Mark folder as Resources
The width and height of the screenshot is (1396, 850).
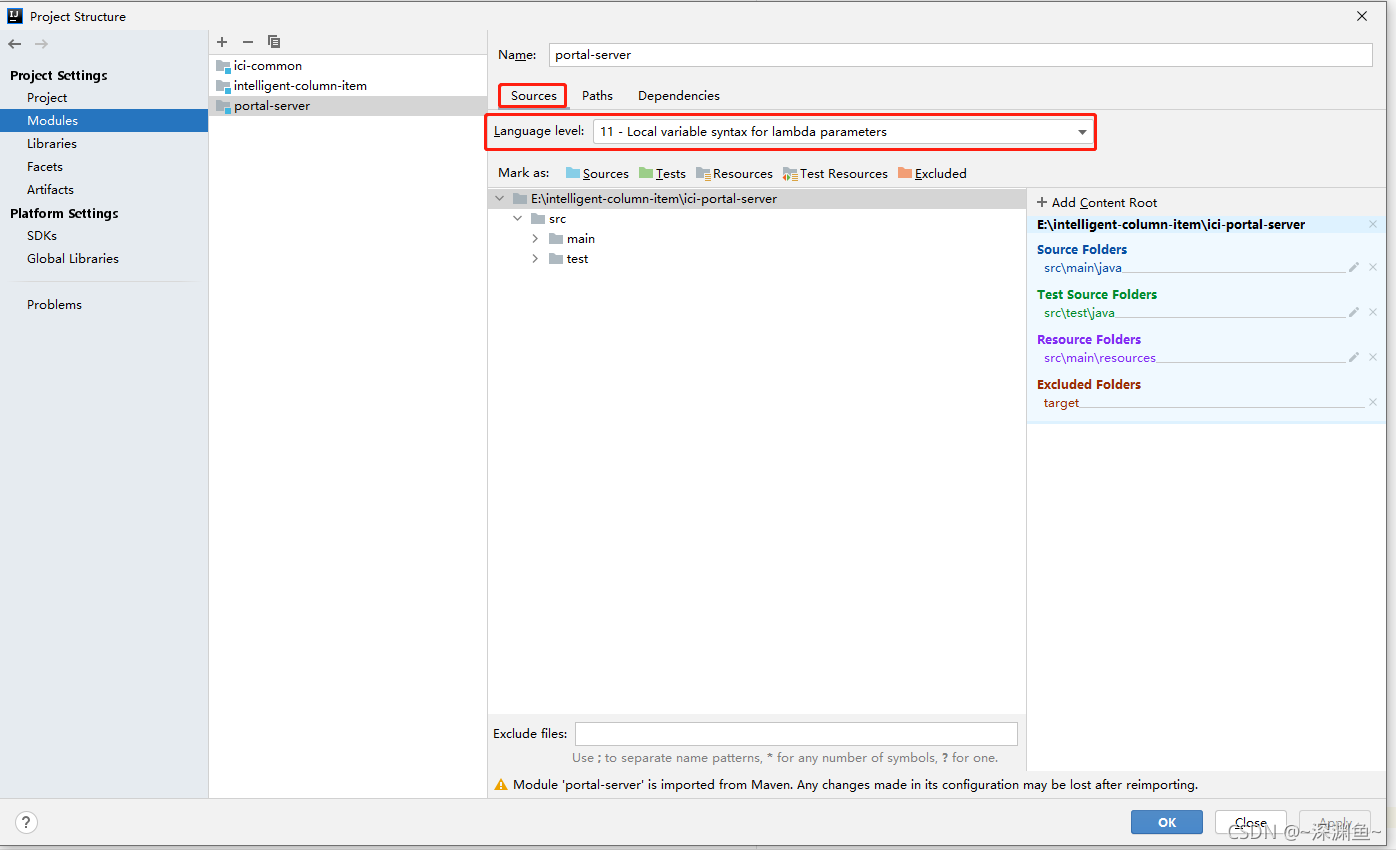[x=734, y=173]
